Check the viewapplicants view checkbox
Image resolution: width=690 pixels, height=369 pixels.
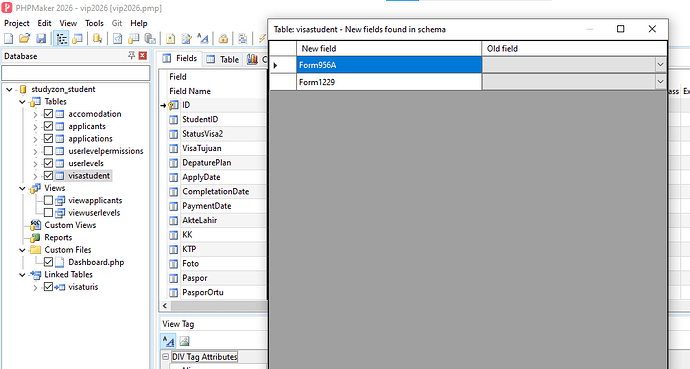click(48, 200)
